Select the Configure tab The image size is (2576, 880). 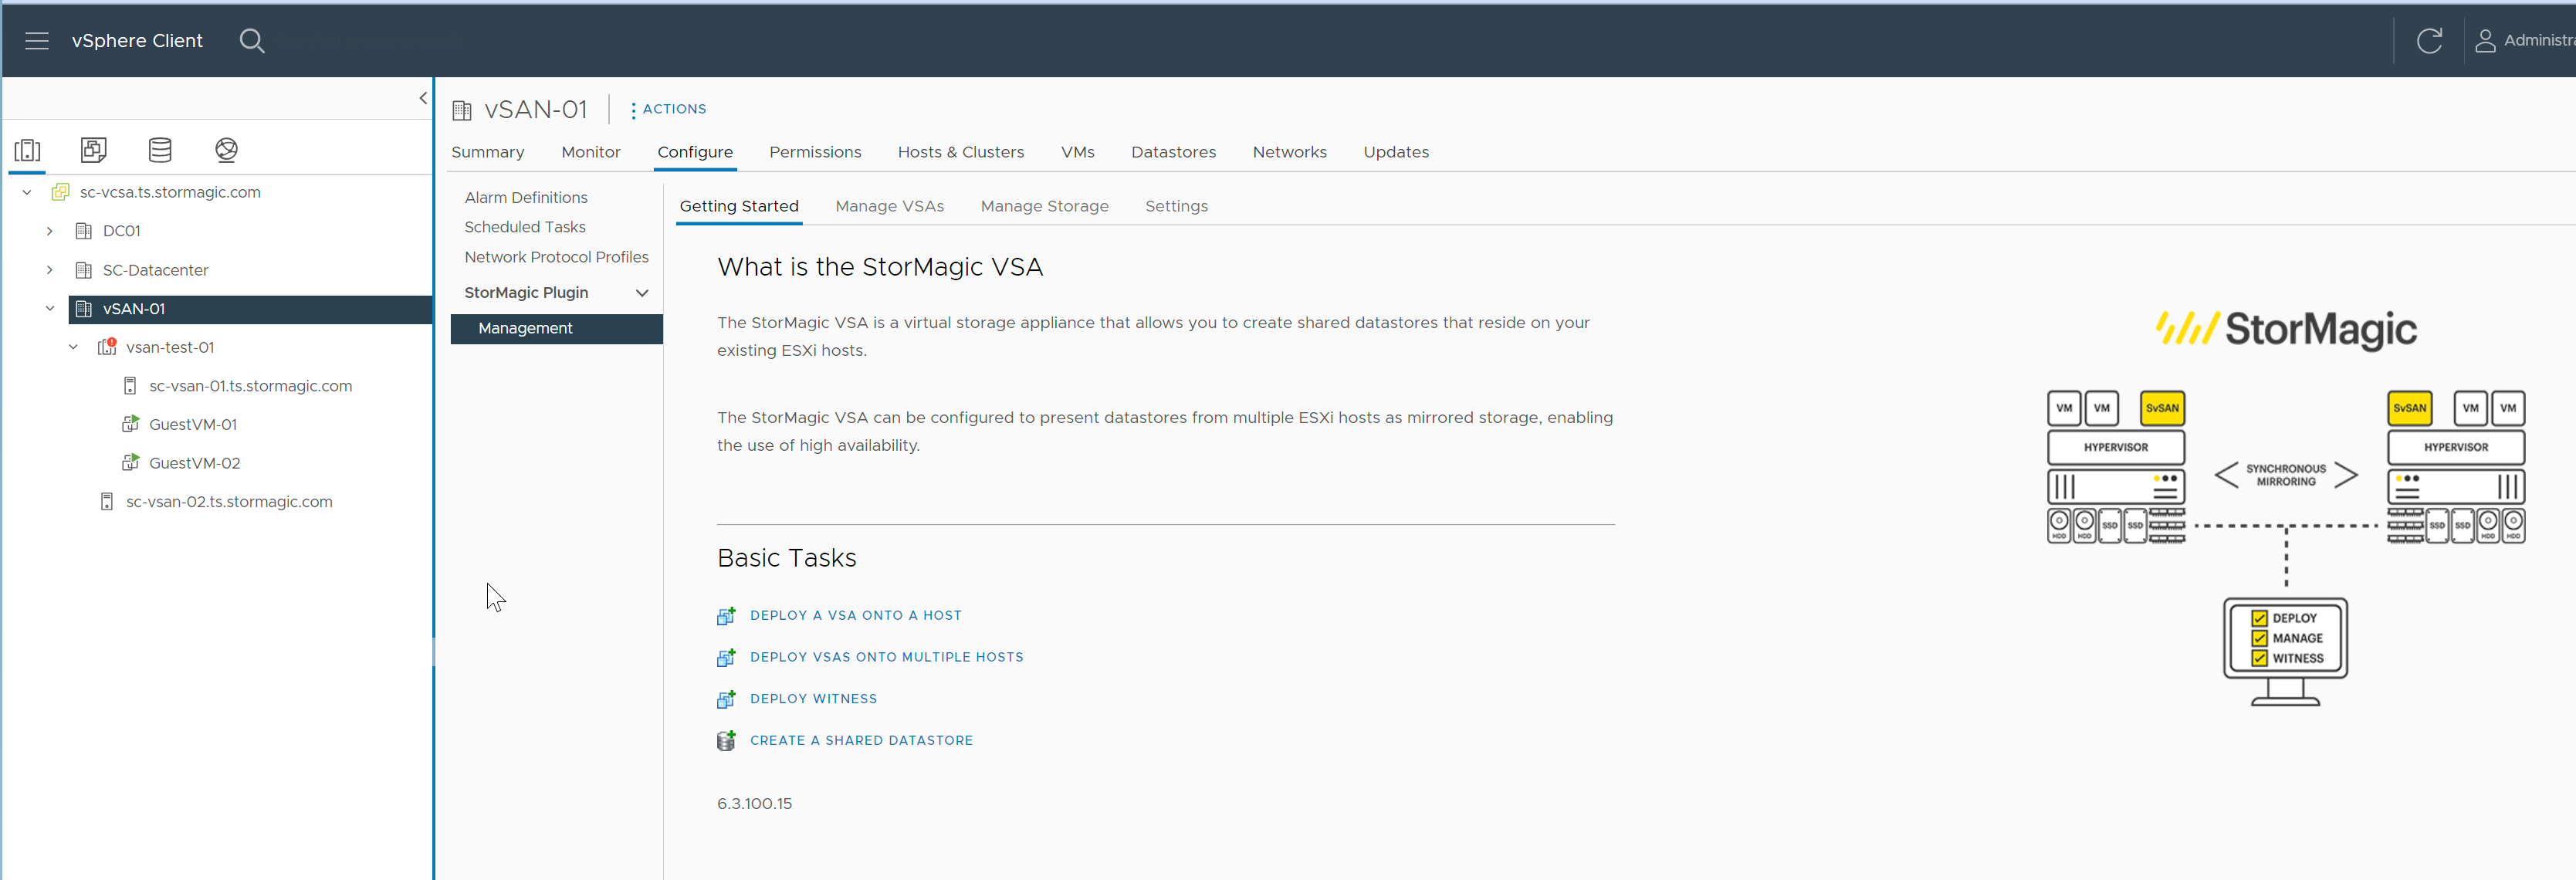[x=695, y=152]
